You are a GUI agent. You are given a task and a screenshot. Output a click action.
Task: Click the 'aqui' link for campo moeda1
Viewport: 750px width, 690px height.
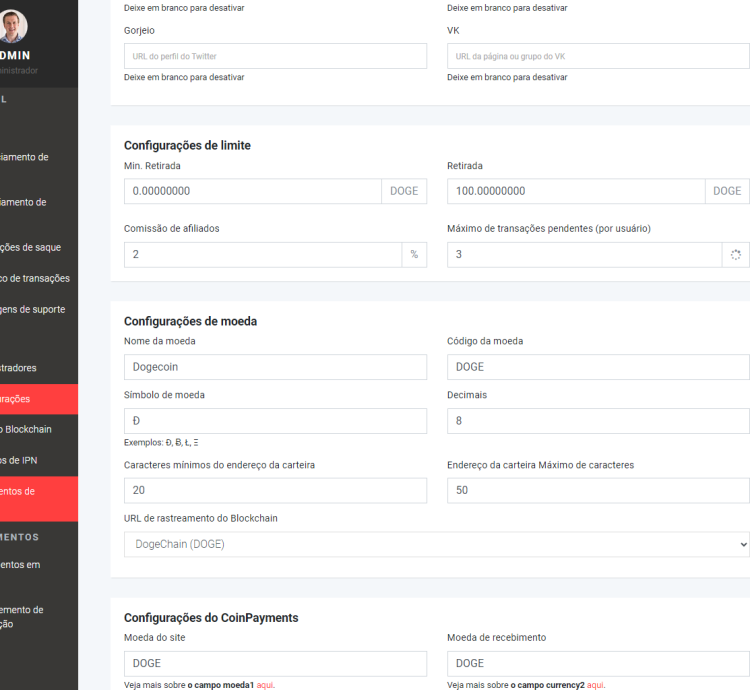click(265, 685)
